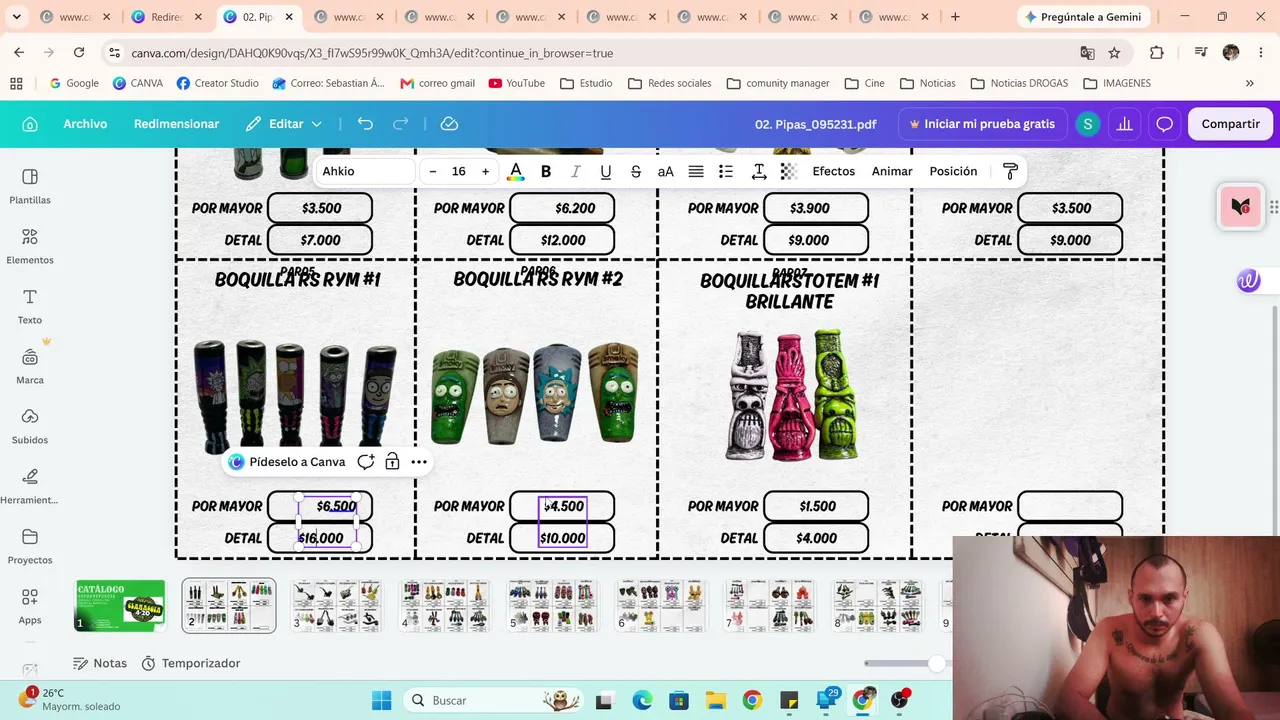1280x720 pixels.
Task: Increase font size with plus button
Action: pos(485,171)
